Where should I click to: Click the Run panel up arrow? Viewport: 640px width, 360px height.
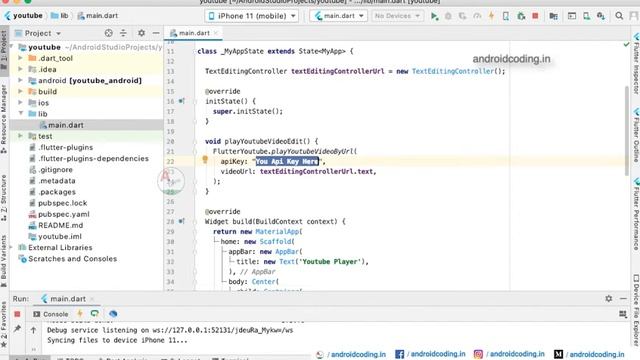coord(33,330)
